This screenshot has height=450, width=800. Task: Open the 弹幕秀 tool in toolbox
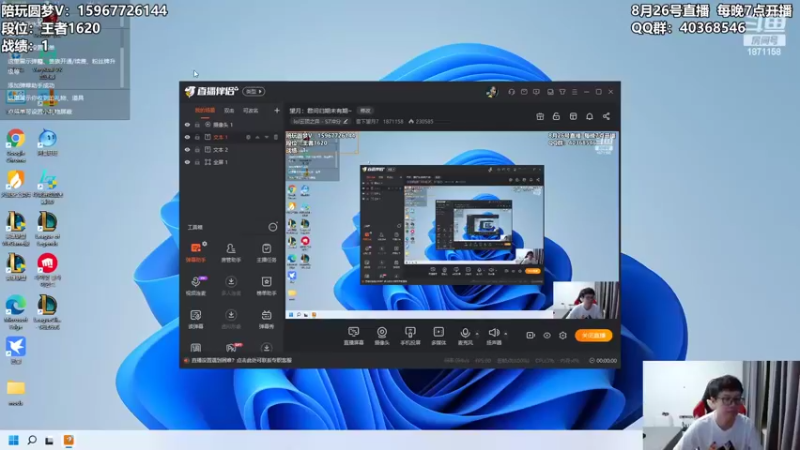pos(266,319)
